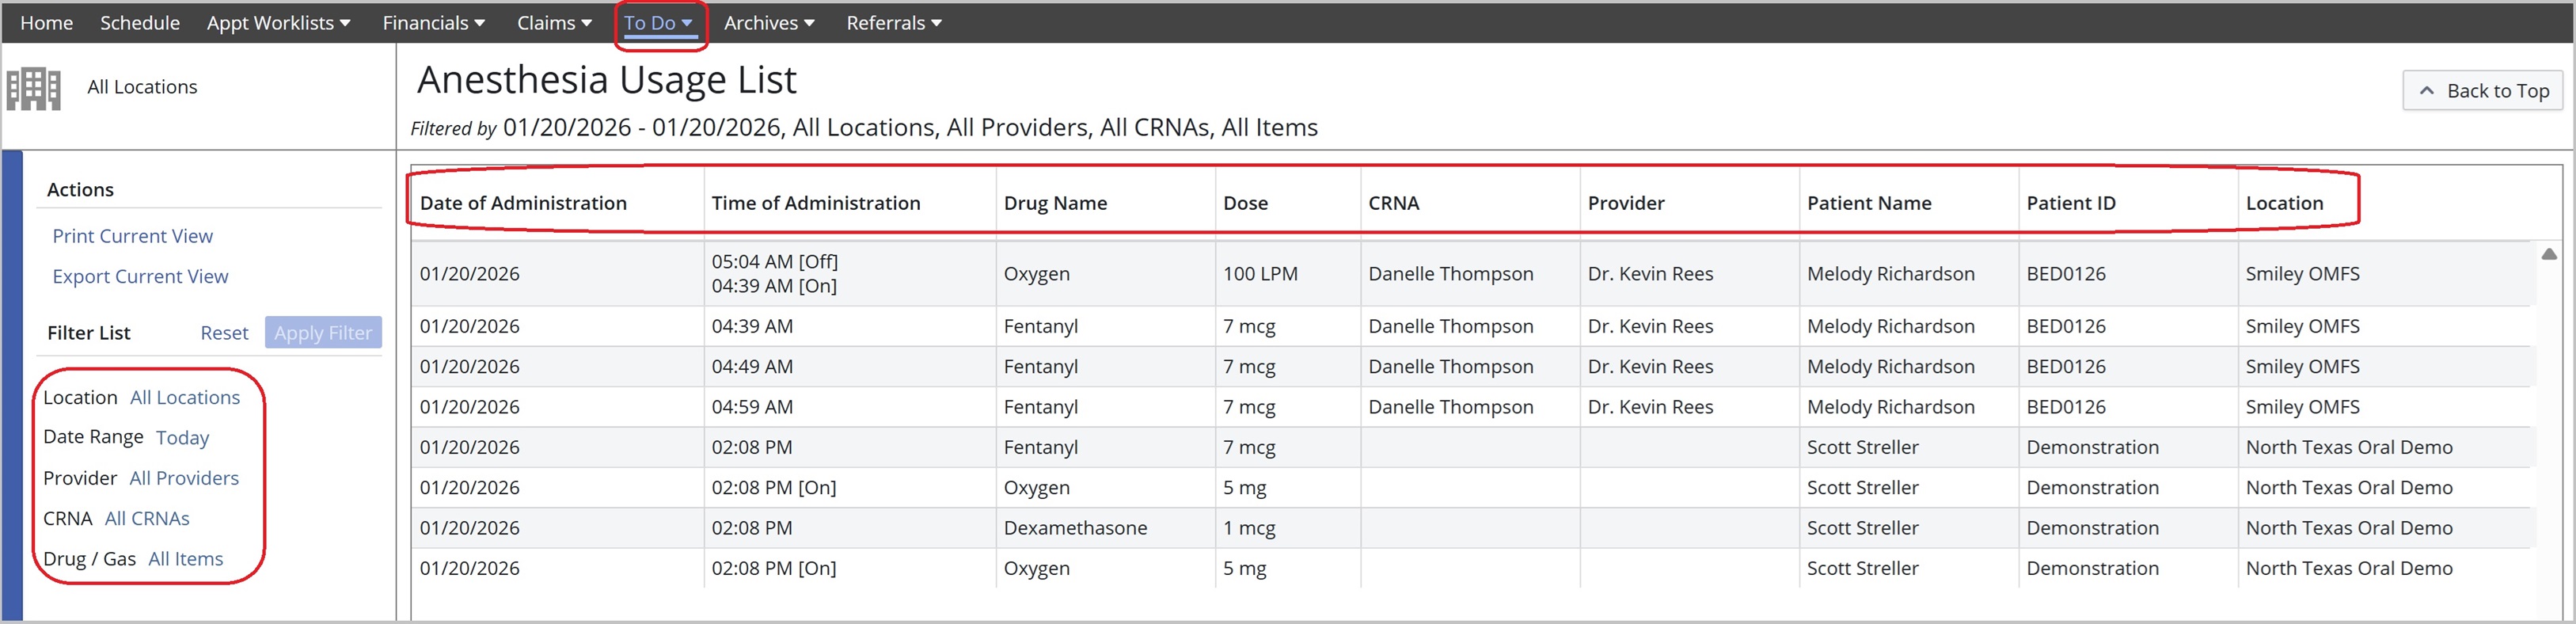Click Export Current View link
Screen dimensions: 2576x624
140,277
